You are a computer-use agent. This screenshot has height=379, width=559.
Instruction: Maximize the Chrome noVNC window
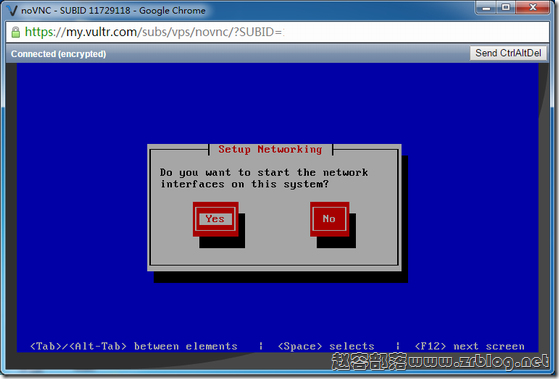coord(506,8)
